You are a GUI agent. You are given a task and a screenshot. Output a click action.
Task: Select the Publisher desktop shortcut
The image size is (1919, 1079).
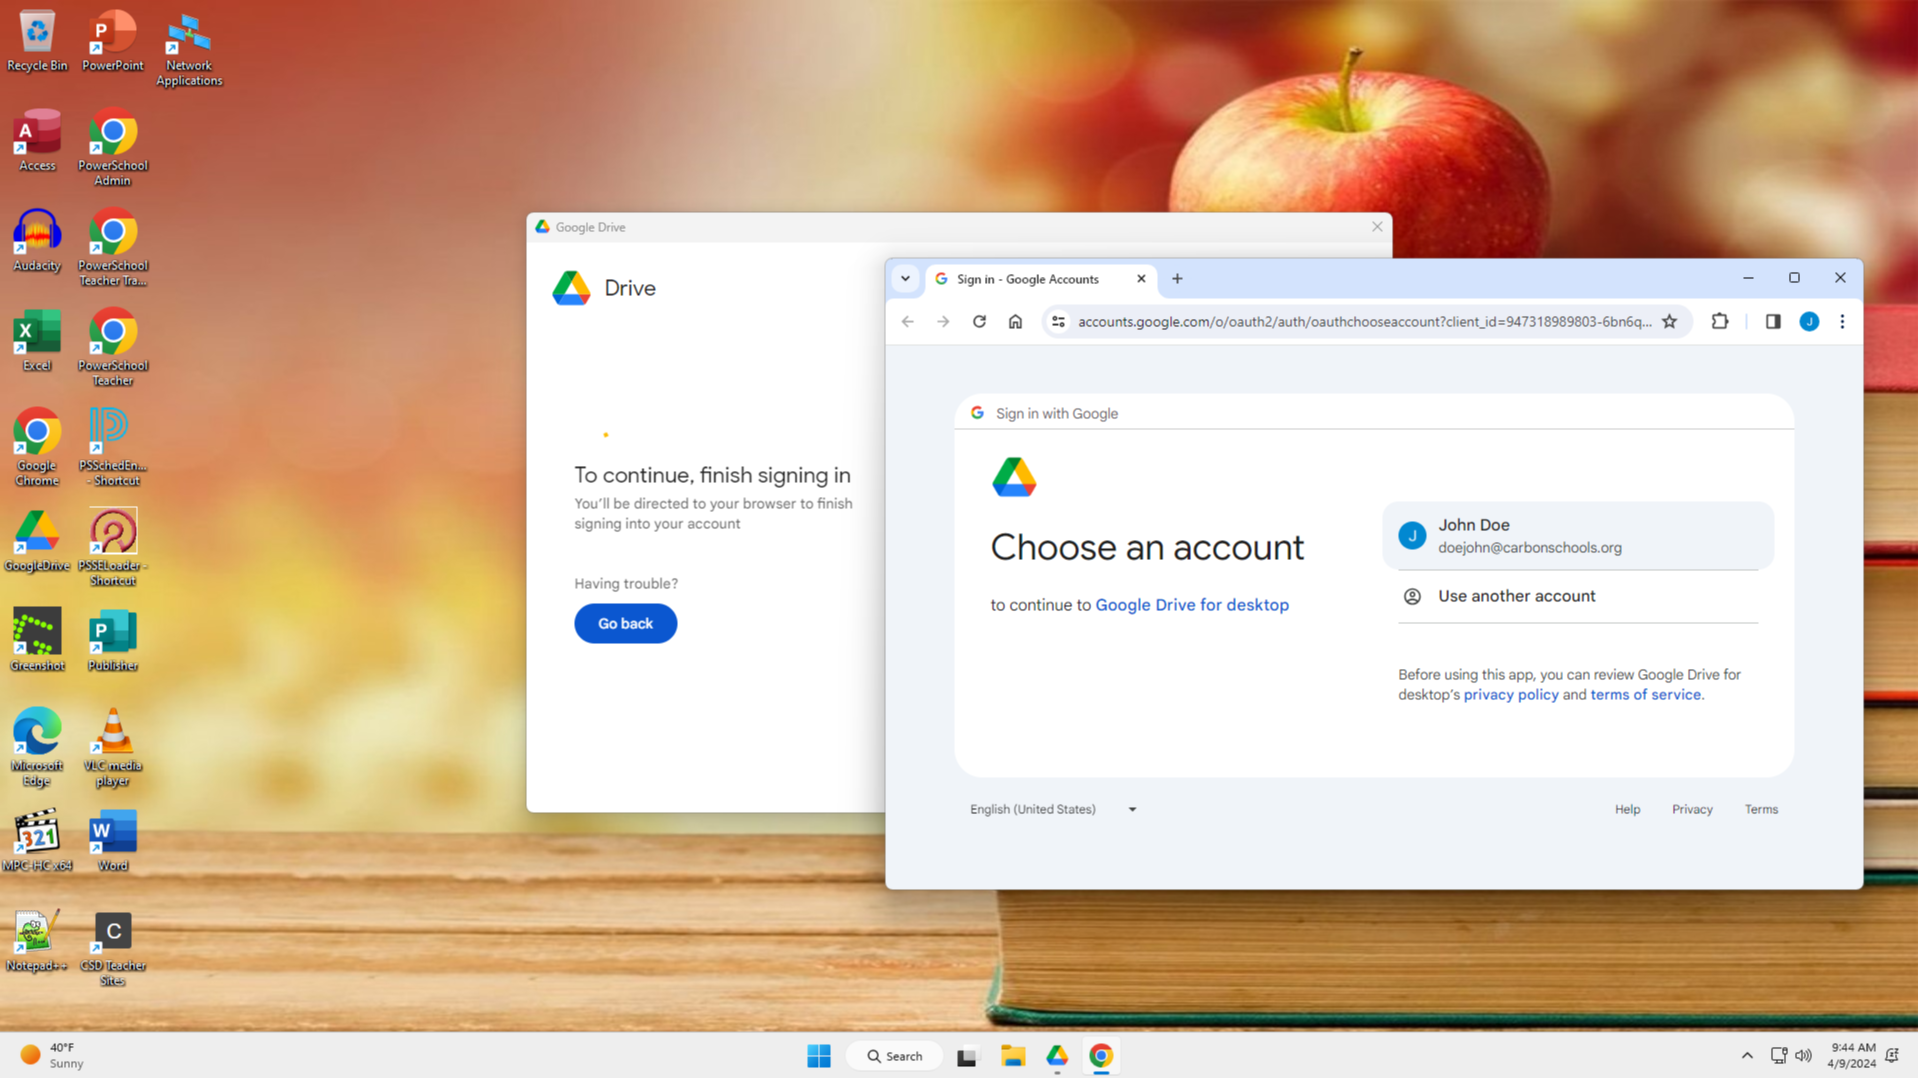tap(112, 642)
